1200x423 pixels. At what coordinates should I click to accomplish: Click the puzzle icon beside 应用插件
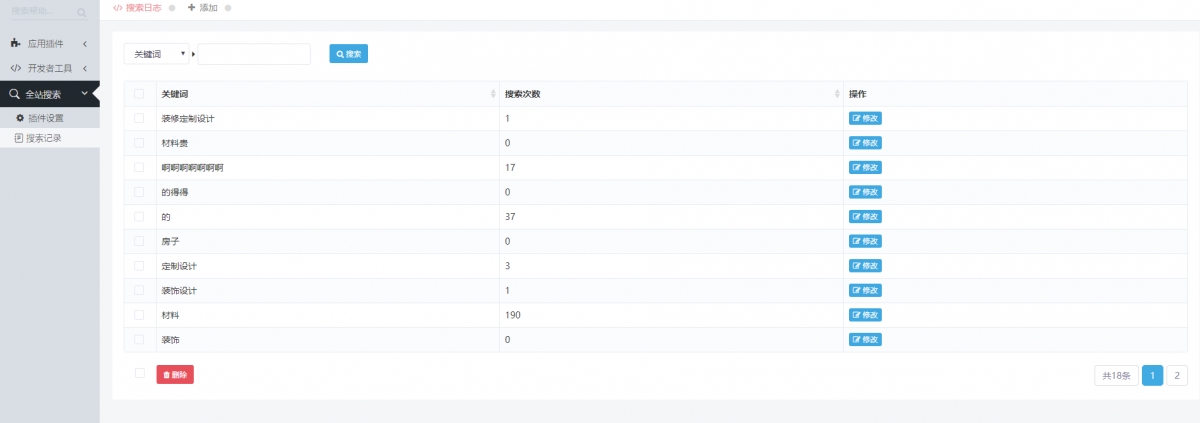pyautogui.click(x=15, y=44)
